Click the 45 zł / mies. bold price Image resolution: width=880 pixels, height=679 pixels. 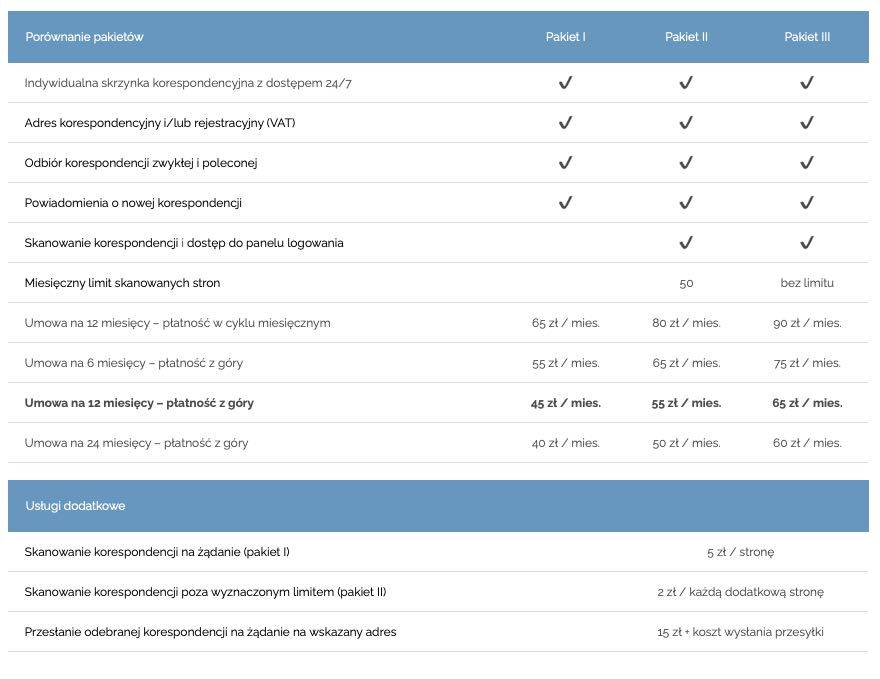565,403
